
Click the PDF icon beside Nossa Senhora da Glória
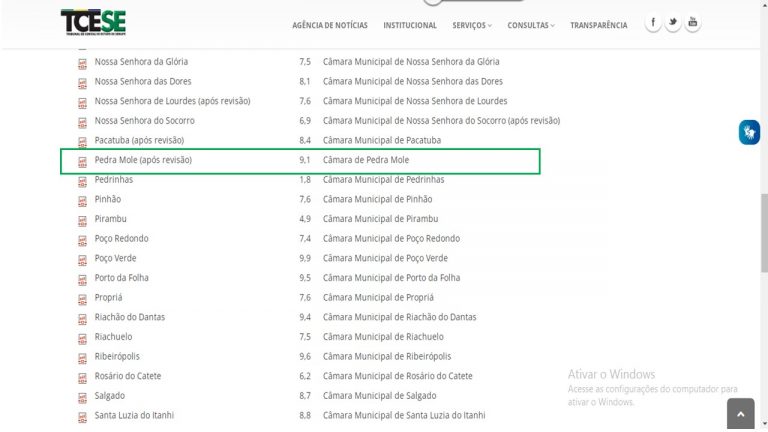pos(82,62)
